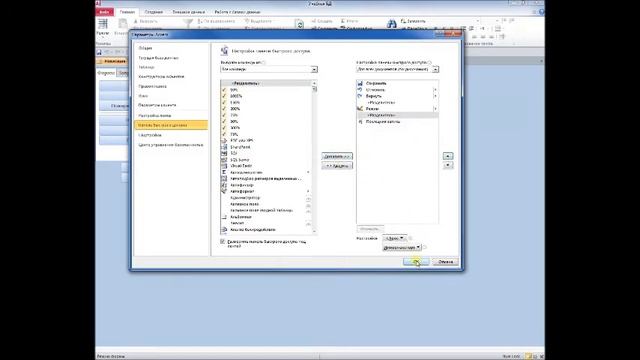Click the SharePoint command icon
Image resolution: width=640 pixels, height=360 pixels.
(x=224, y=147)
